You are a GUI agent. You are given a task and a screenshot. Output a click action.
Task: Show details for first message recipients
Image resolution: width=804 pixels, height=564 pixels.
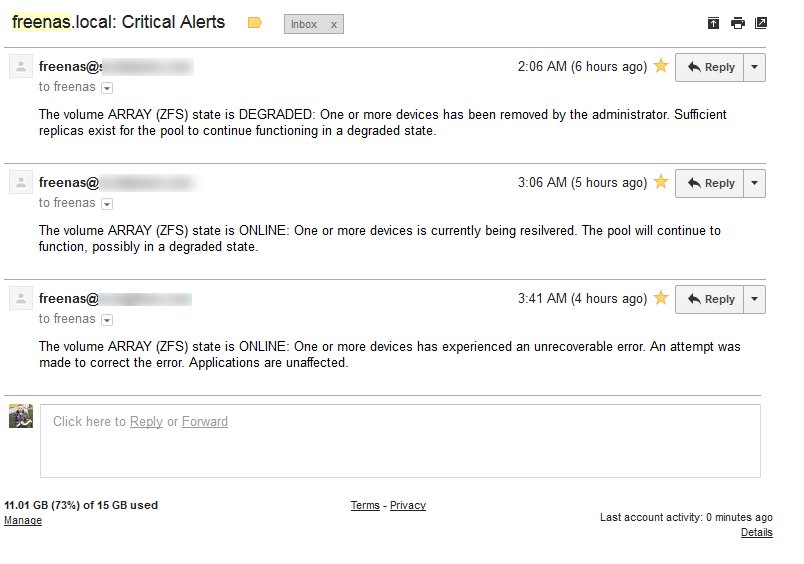(107, 88)
